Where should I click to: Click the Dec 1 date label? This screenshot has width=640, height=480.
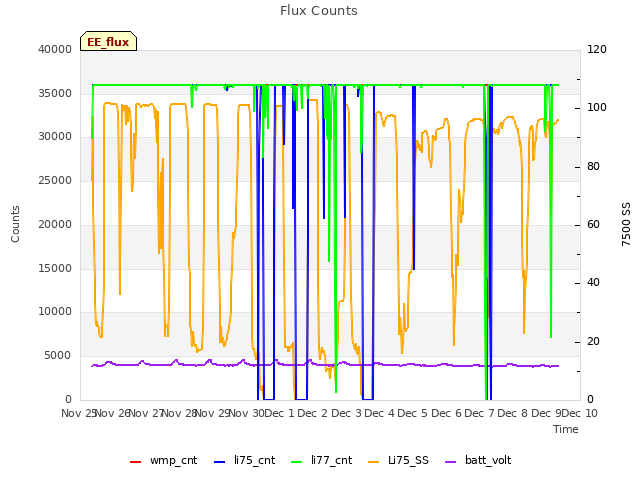(x=280, y=413)
